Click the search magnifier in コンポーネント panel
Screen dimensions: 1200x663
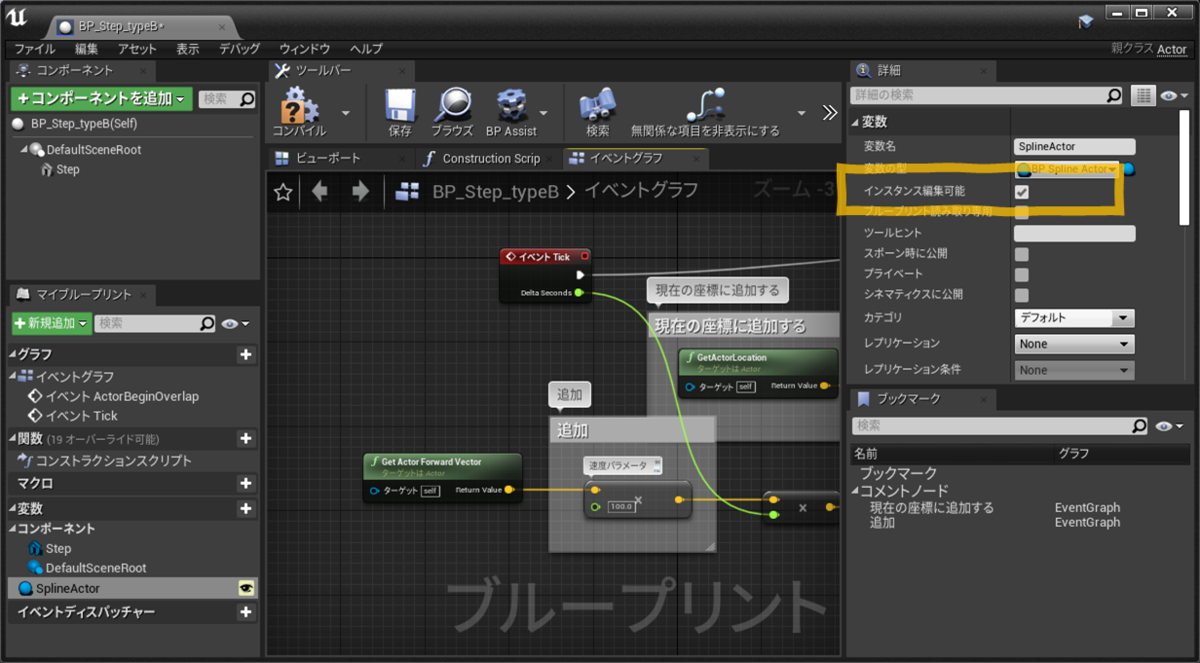[x=246, y=99]
